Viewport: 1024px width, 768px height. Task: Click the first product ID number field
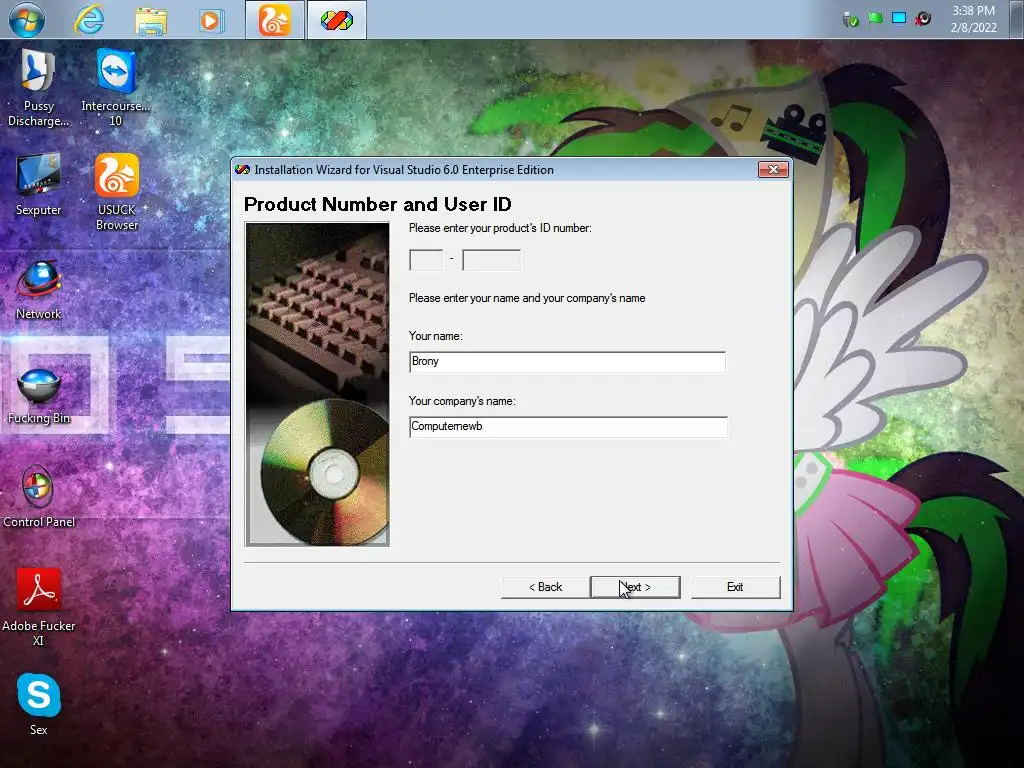[426, 260]
